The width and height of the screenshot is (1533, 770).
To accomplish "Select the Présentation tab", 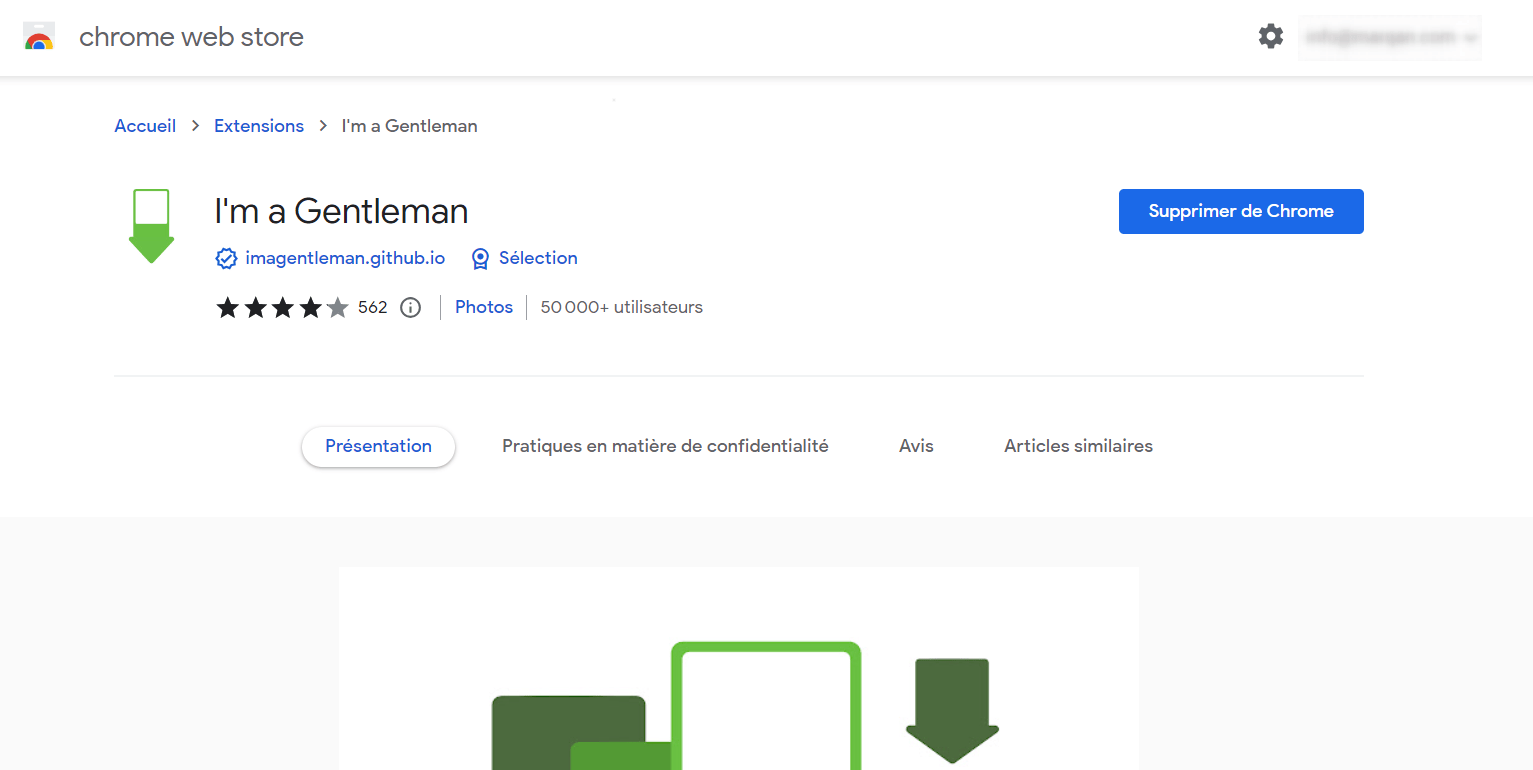I will coord(378,446).
